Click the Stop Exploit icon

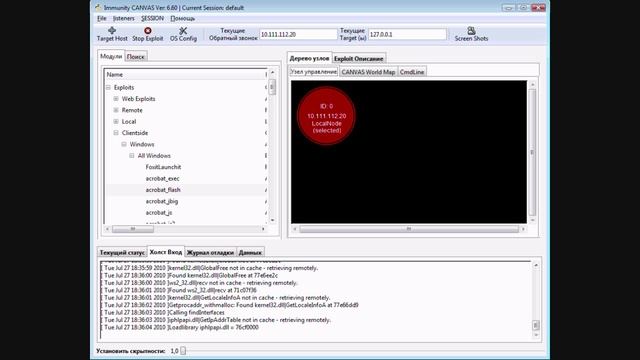coord(147,34)
